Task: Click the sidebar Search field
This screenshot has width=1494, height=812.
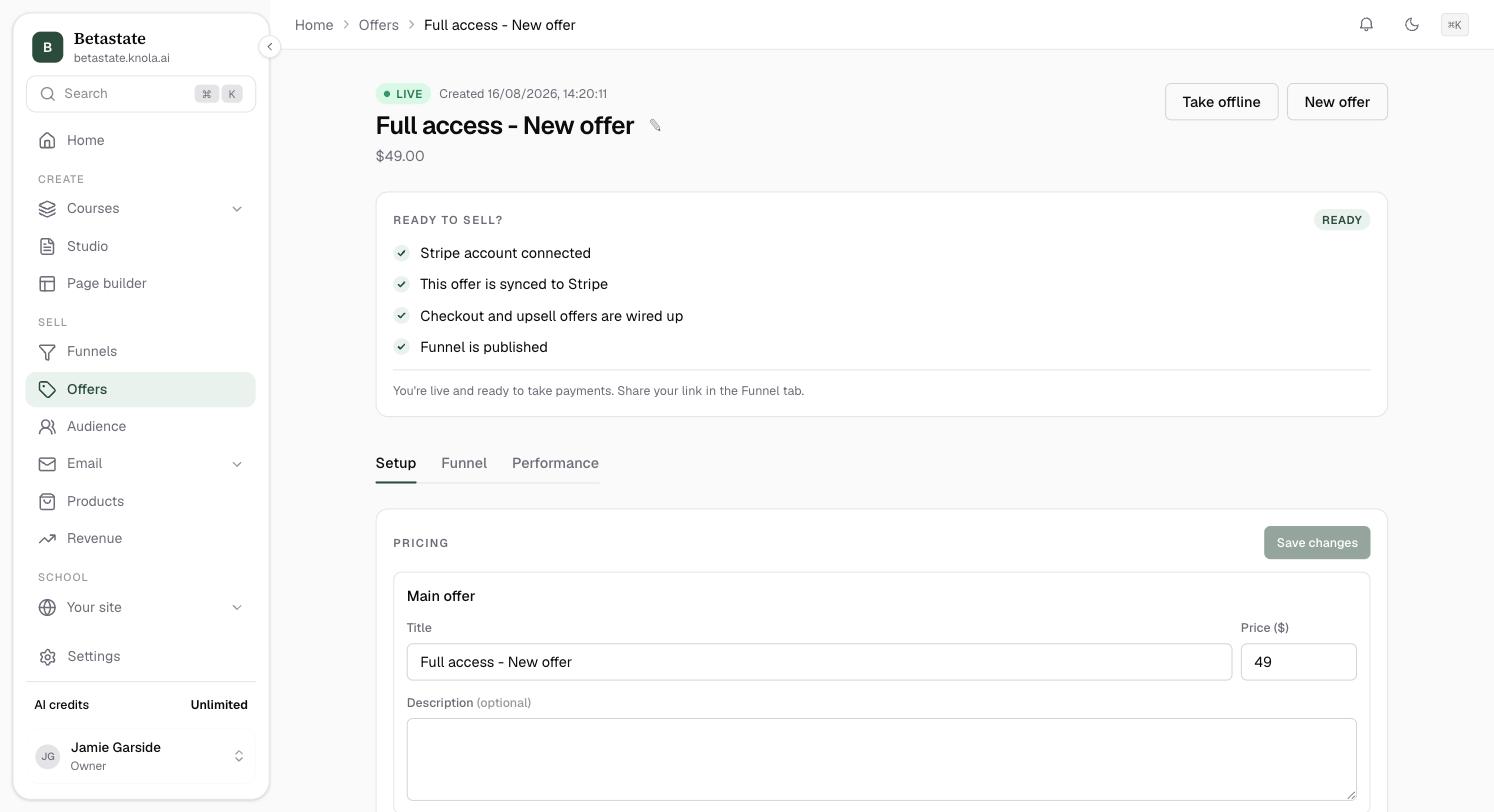Action: 141,94
